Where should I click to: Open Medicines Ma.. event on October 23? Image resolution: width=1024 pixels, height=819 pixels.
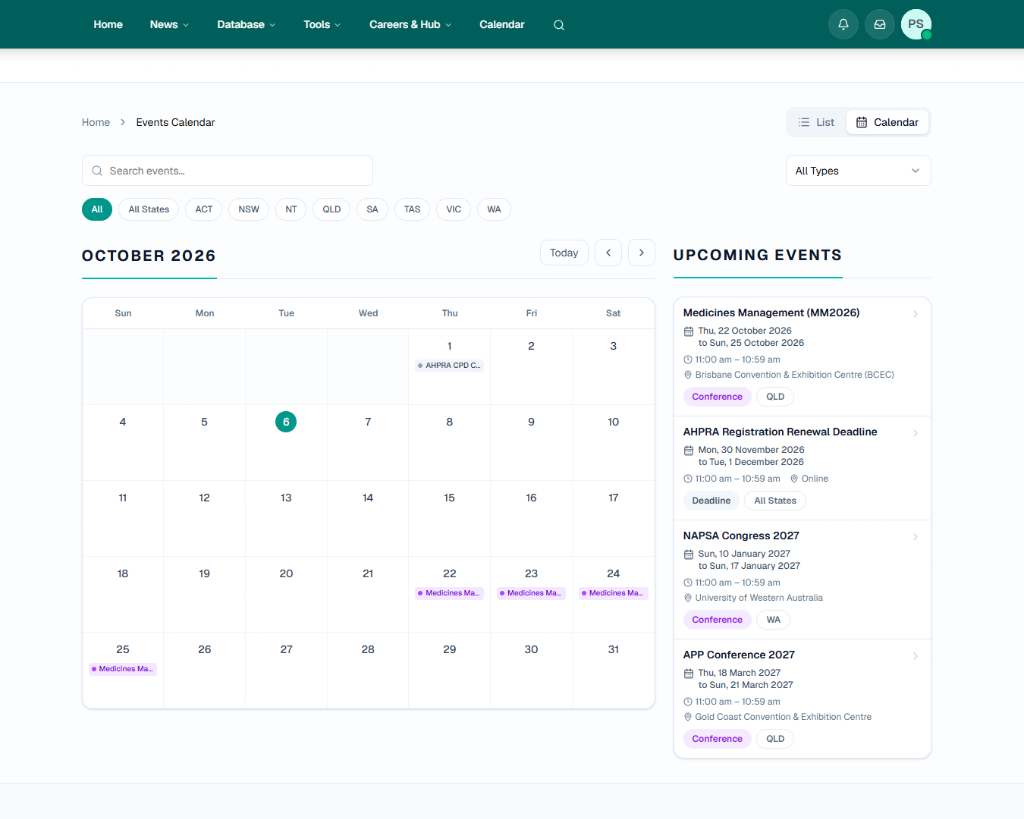coord(531,593)
